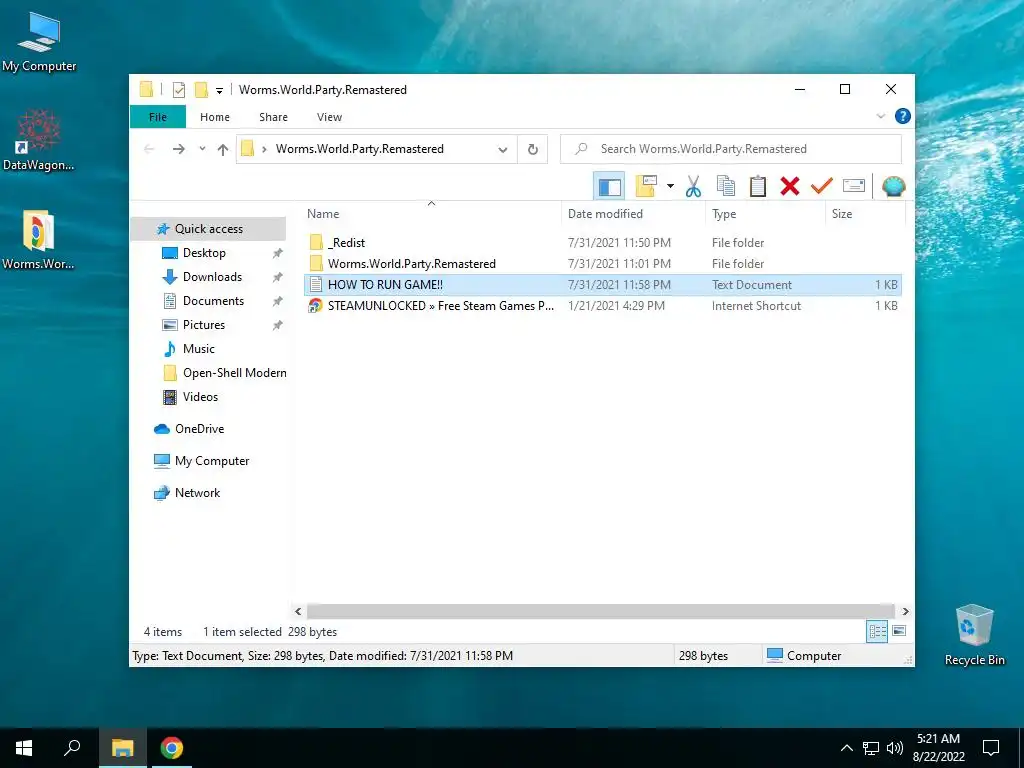
Task: Open My Computer in the navigation pane
Action: (x=212, y=461)
